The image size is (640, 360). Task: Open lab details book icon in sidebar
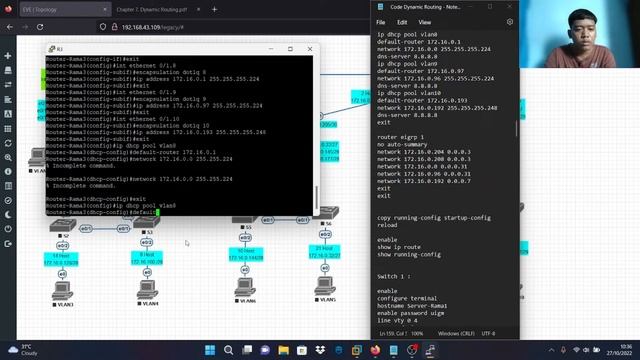click(x=8, y=186)
